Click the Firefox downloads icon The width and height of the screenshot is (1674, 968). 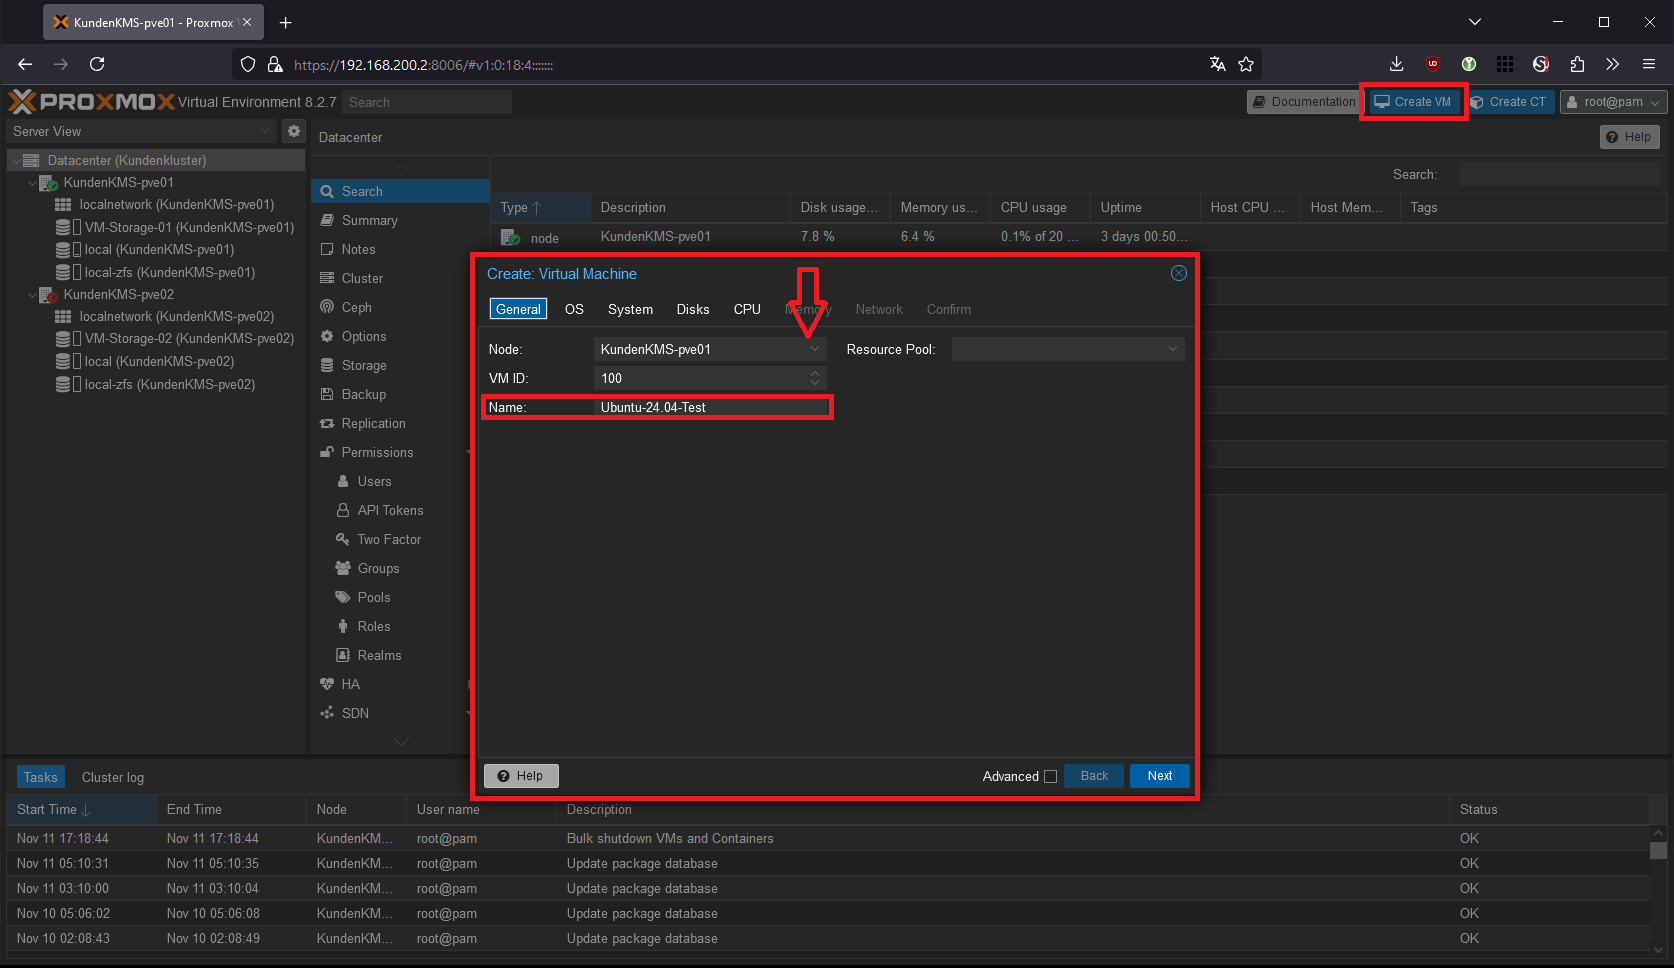[1397, 64]
